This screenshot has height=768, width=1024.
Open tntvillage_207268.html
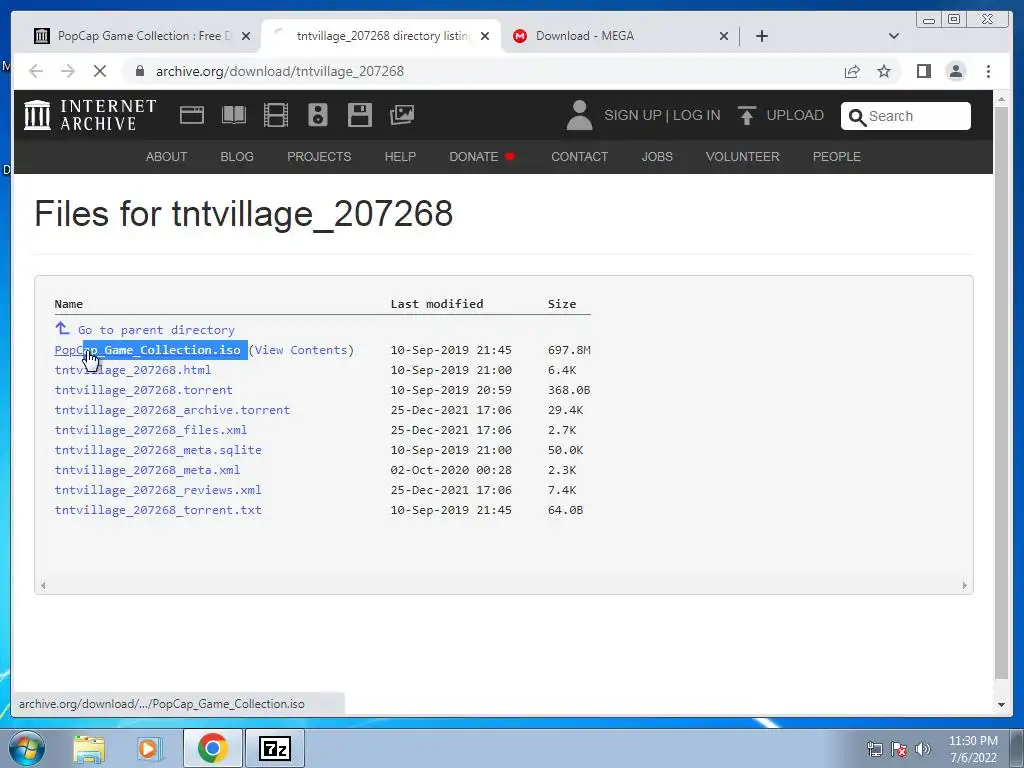pyautogui.click(x=133, y=370)
